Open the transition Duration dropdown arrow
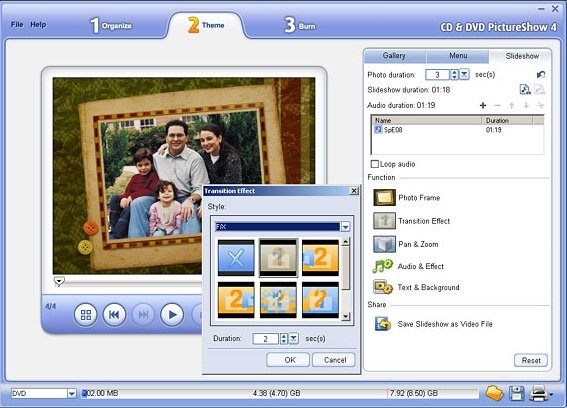567x408 pixels. tap(294, 339)
